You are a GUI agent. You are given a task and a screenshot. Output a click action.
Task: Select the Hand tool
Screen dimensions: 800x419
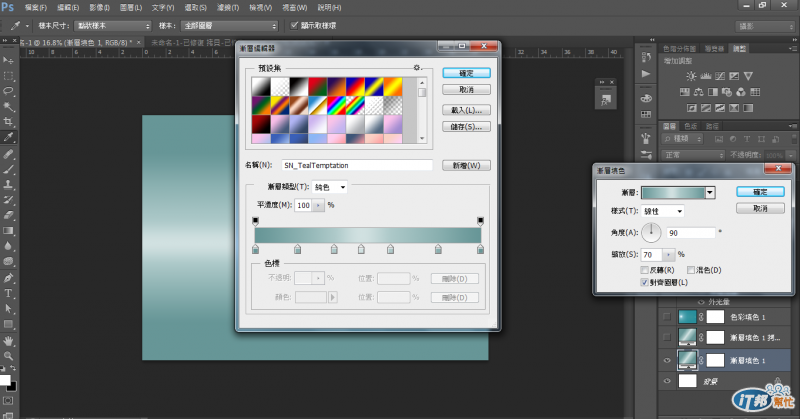click(8, 340)
